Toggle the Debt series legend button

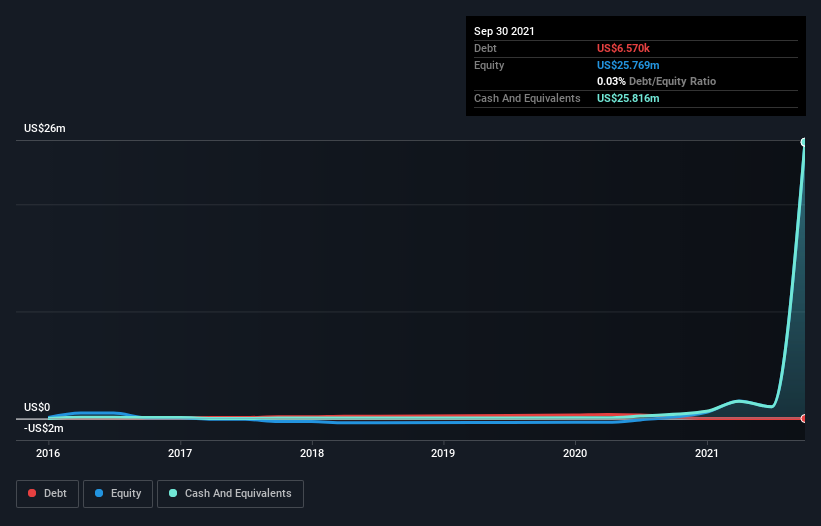[x=47, y=494]
